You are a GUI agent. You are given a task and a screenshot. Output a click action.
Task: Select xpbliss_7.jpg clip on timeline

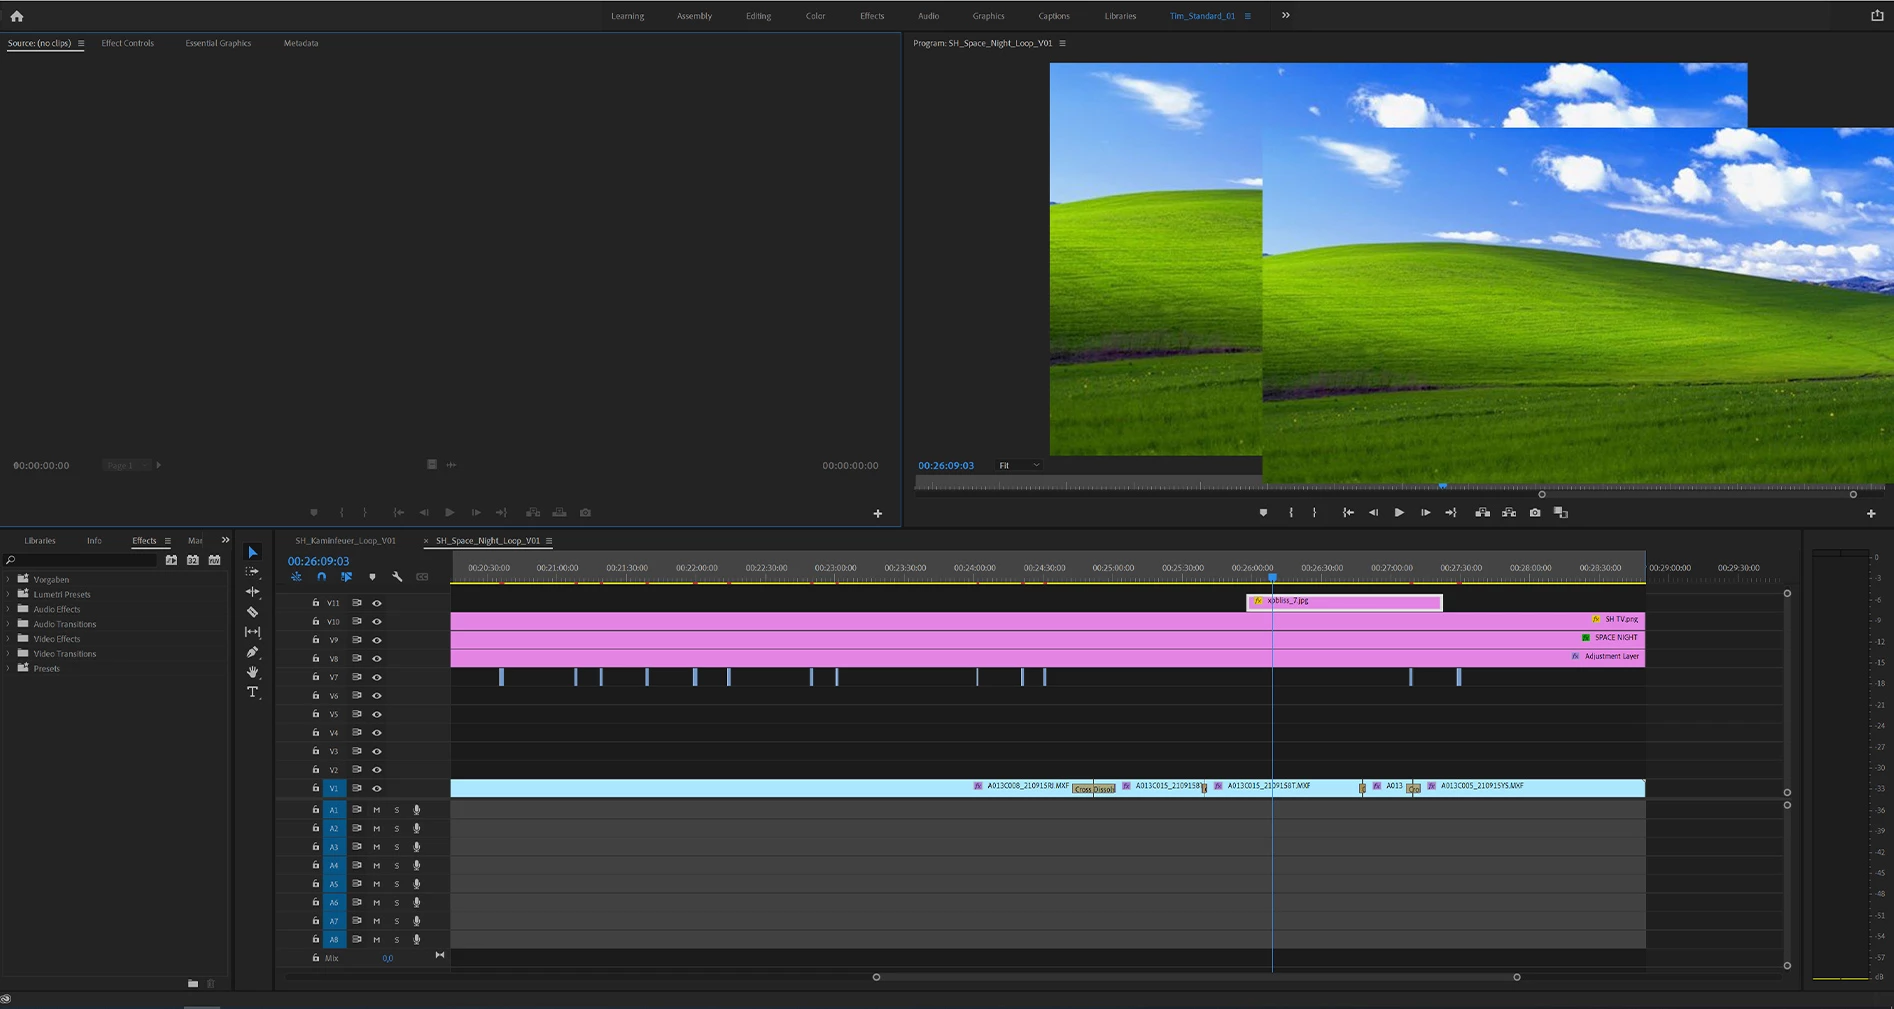pyautogui.click(x=1344, y=602)
